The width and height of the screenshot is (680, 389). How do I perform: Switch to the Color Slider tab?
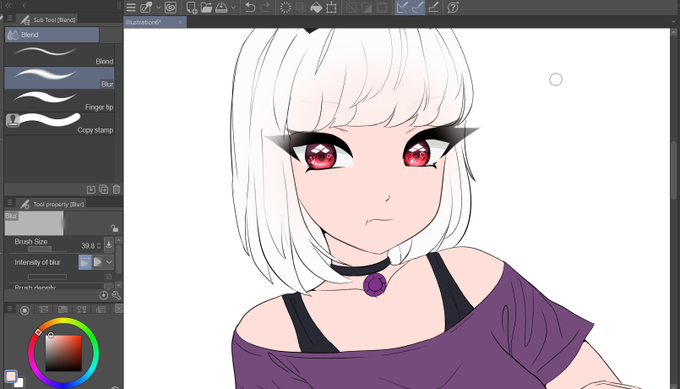coord(43,309)
